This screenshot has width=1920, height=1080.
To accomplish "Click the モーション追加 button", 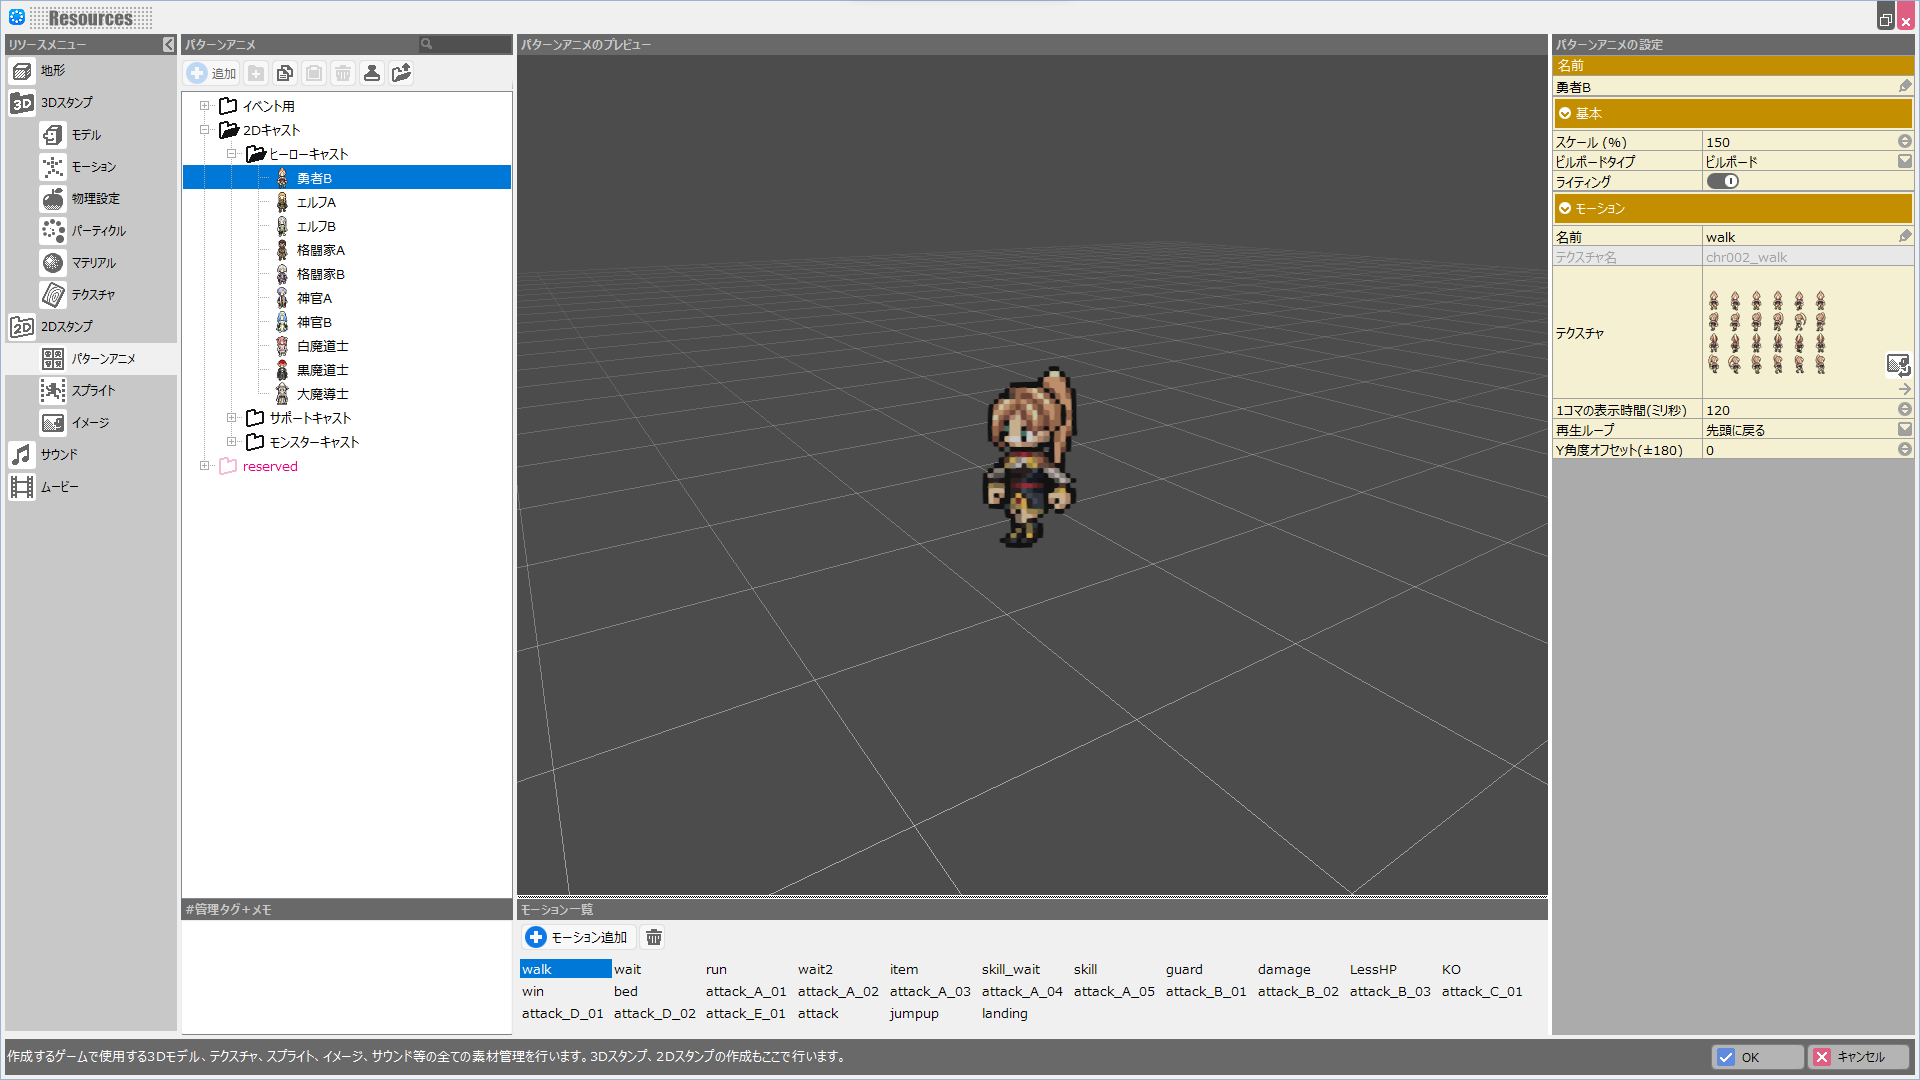I will [578, 937].
